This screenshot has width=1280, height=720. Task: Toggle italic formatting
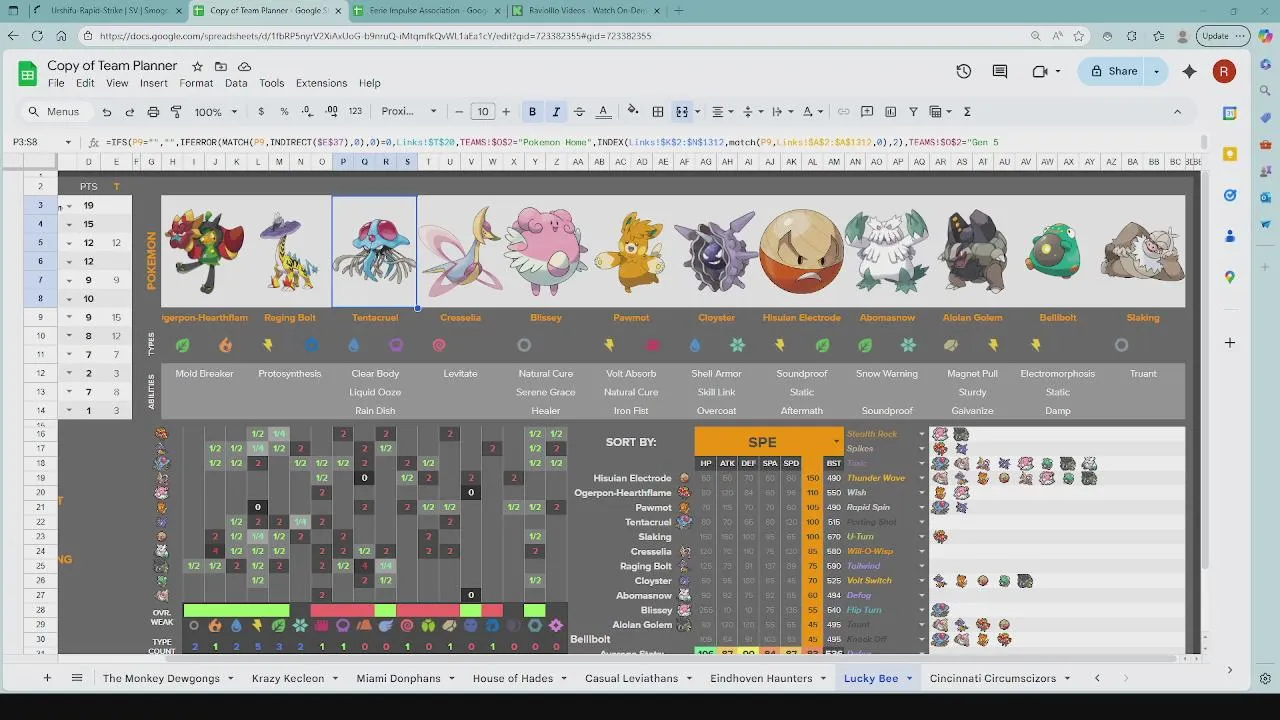tap(556, 112)
